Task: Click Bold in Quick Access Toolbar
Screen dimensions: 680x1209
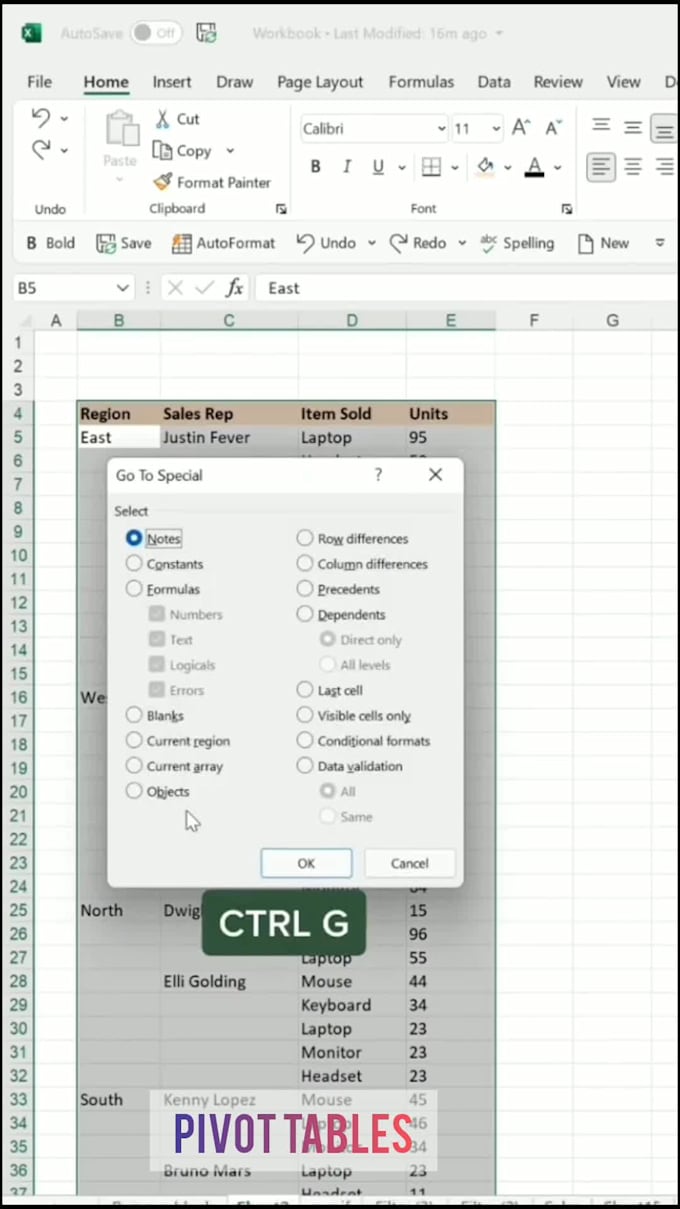Action: point(50,243)
